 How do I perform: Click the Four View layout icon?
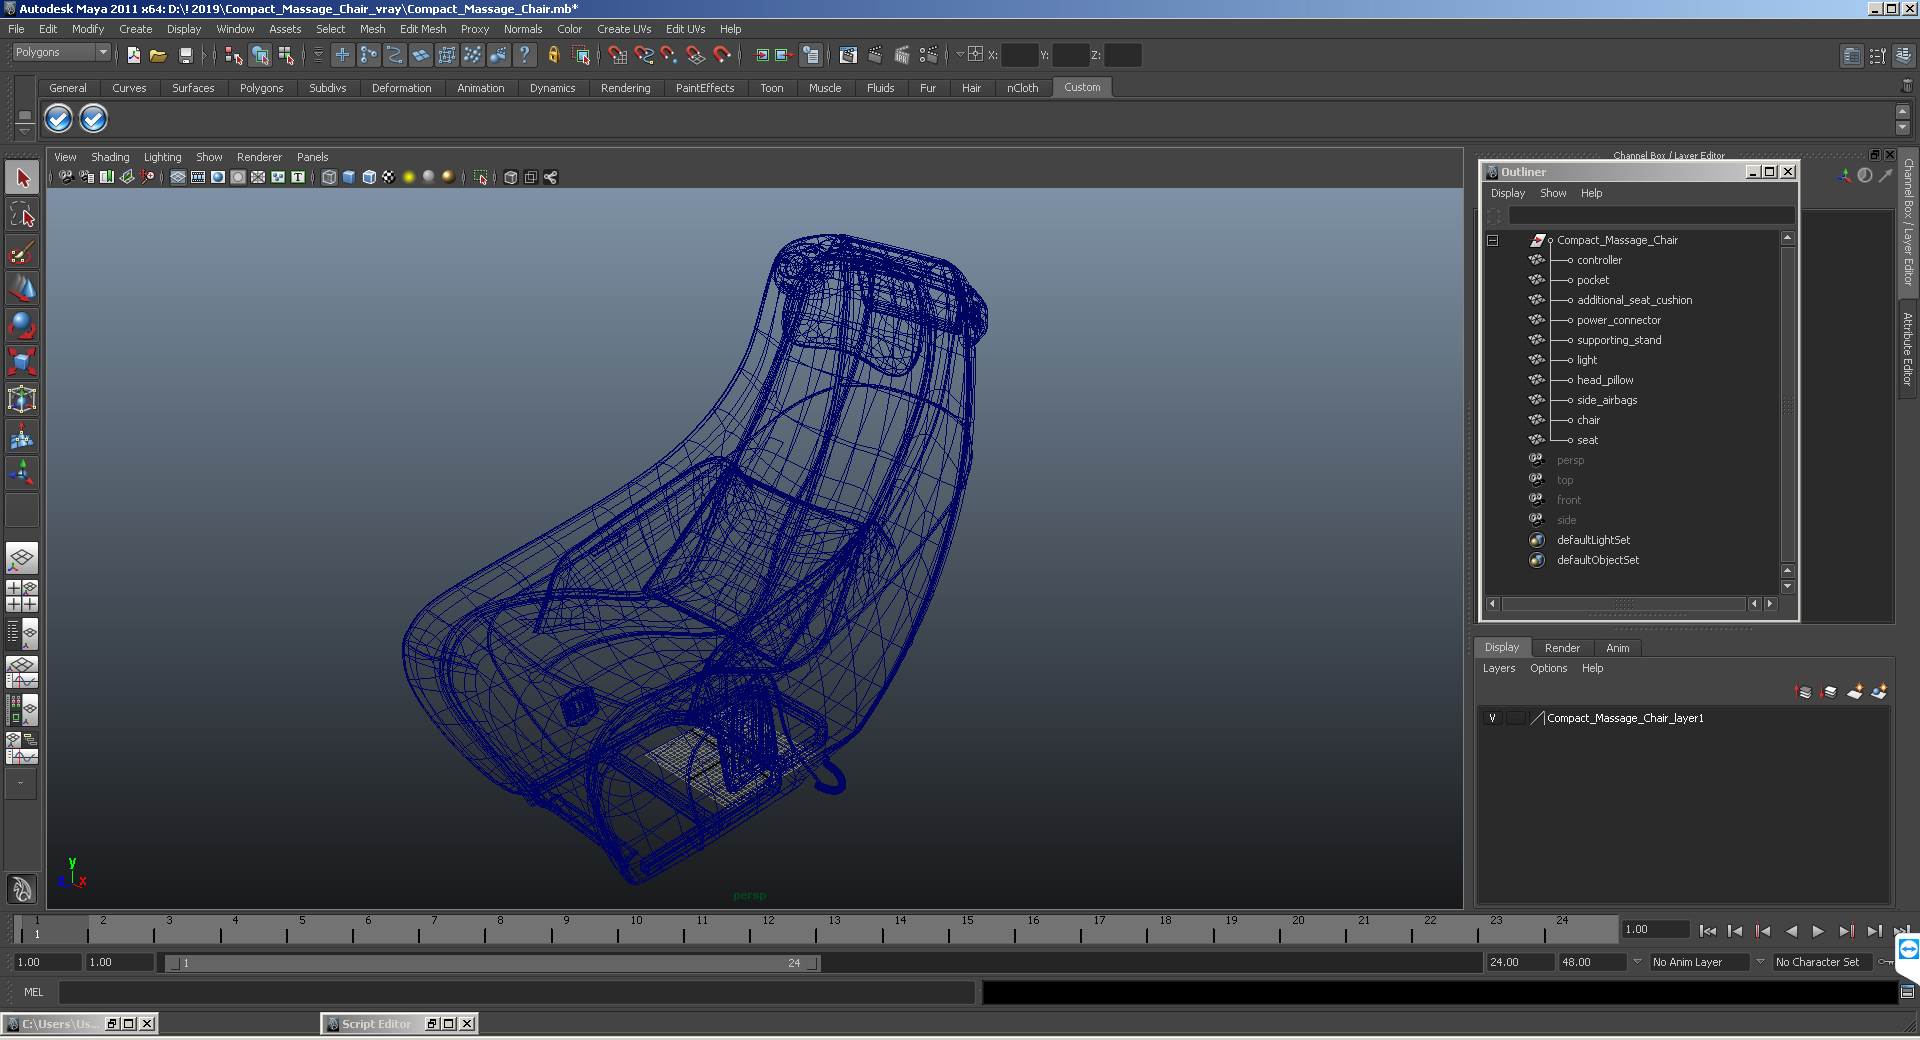click(22, 596)
